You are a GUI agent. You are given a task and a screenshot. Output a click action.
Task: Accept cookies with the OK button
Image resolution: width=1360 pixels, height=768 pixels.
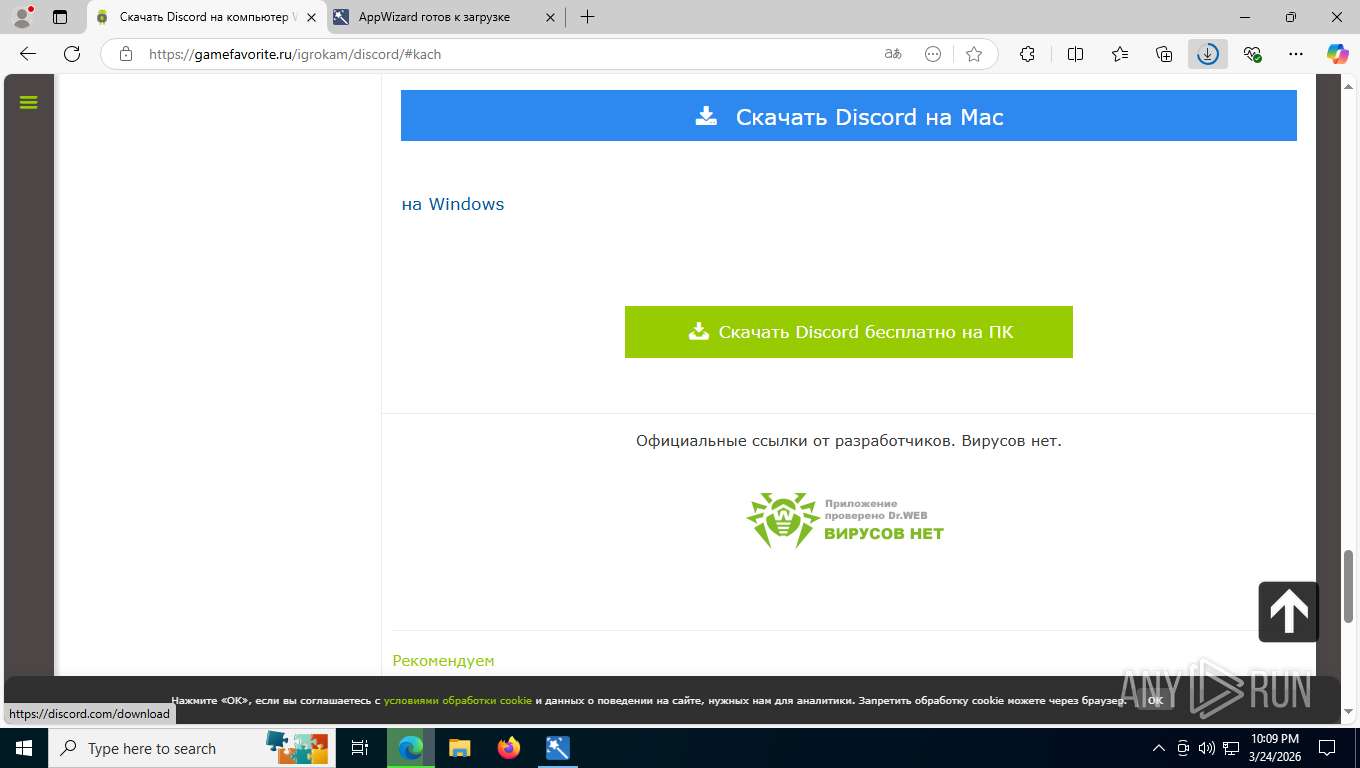click(x=1155, y=700)
